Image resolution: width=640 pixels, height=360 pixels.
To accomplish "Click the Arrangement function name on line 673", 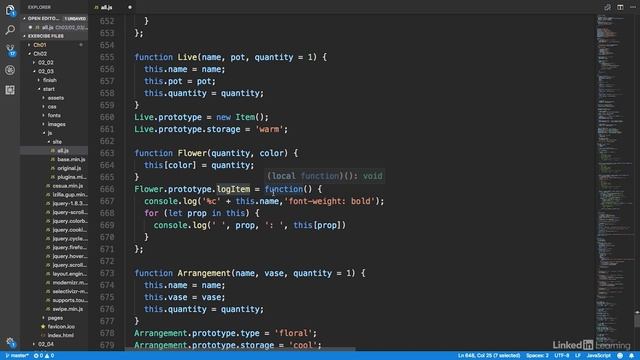I will point(204,273).
